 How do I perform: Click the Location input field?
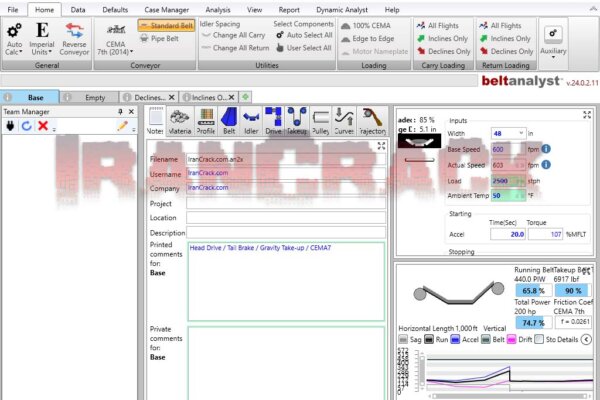click(285, 217)
